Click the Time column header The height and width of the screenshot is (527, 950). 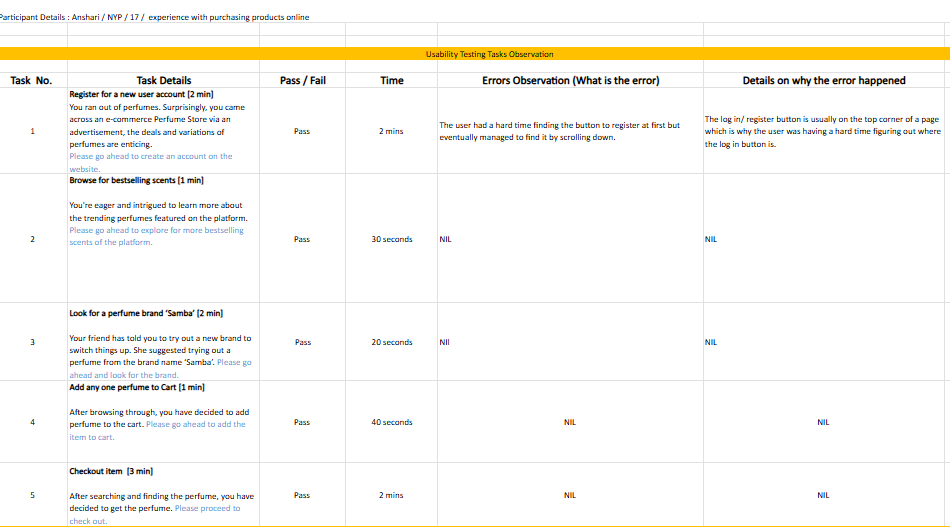(x=391, y=80)
